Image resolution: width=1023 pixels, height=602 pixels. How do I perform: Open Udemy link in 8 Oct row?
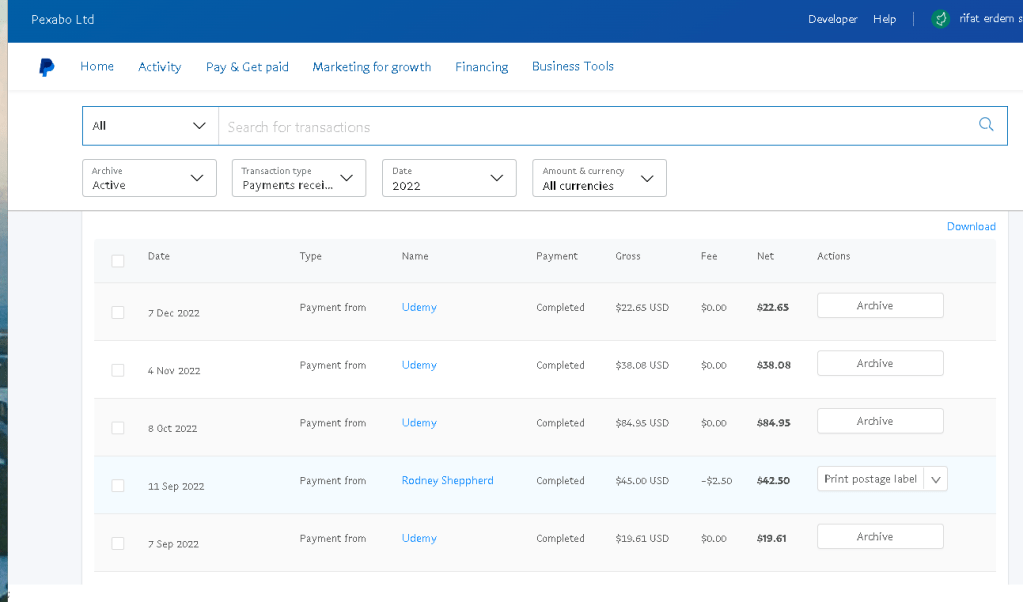[x=419, y=423]
